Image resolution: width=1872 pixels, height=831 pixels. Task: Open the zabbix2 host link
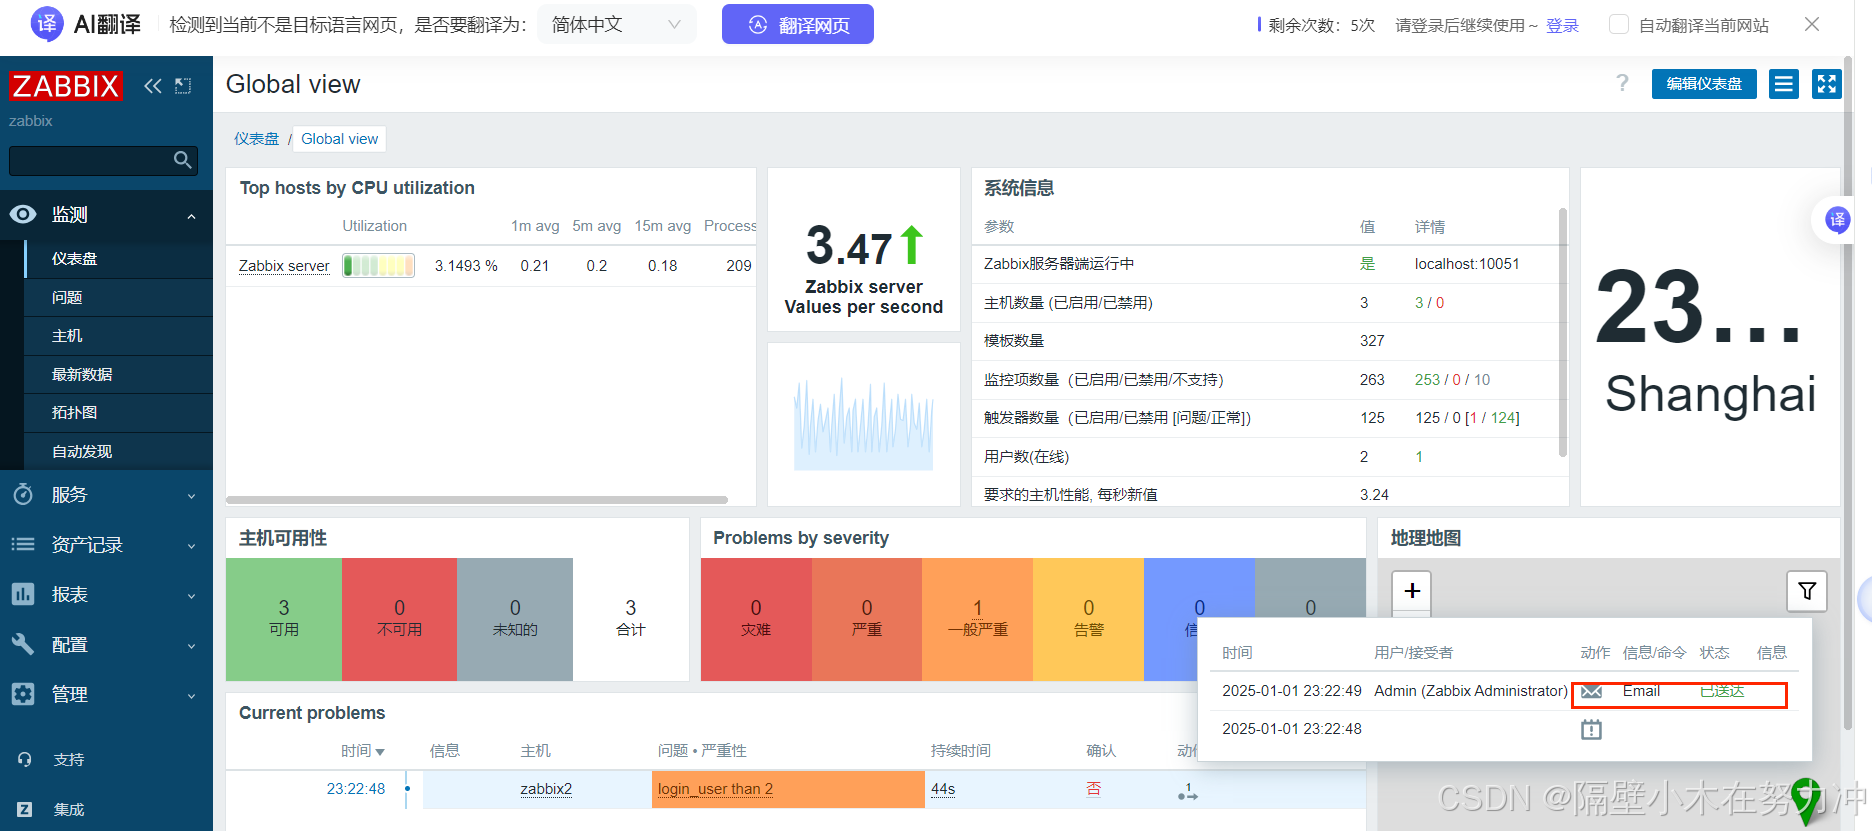(x=546, y=789)
